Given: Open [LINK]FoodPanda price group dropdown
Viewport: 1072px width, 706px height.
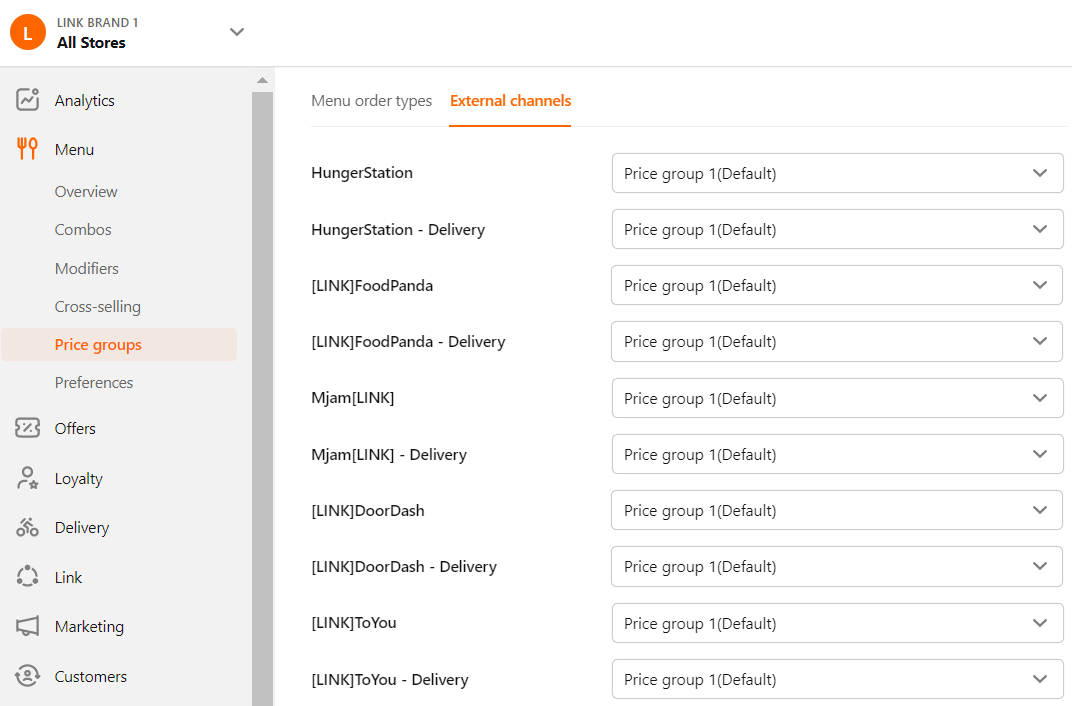Looking at the screenshot, I should (x=838, y=285).
